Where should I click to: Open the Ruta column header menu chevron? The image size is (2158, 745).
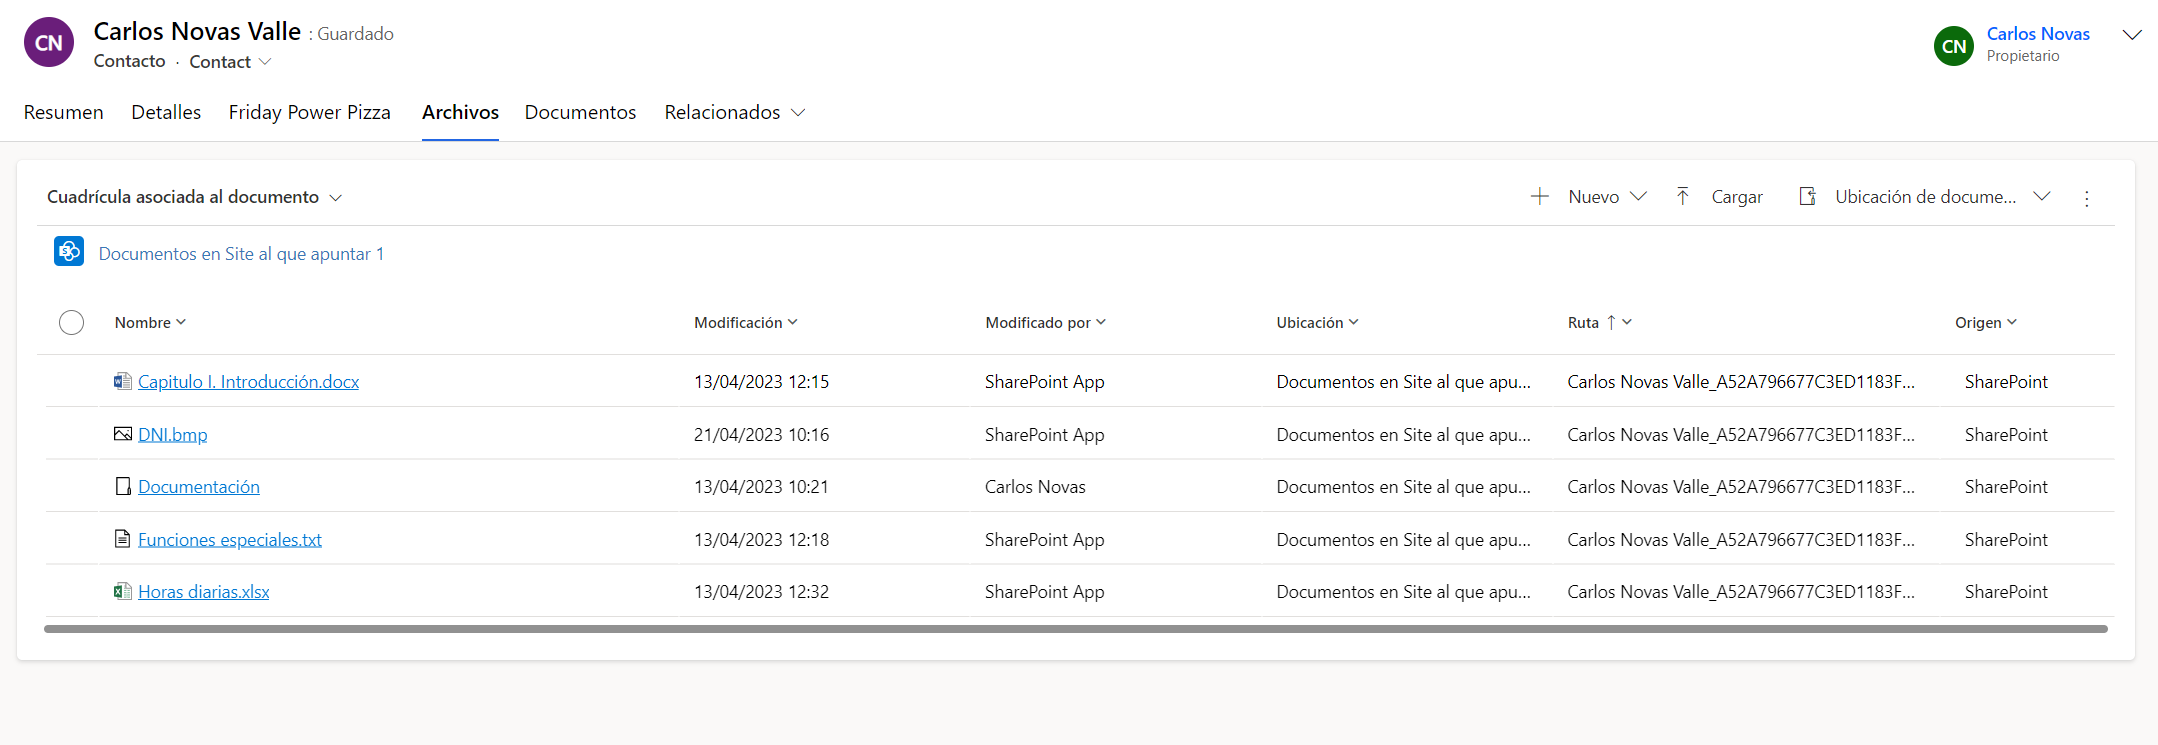[x=1627, y=322]
